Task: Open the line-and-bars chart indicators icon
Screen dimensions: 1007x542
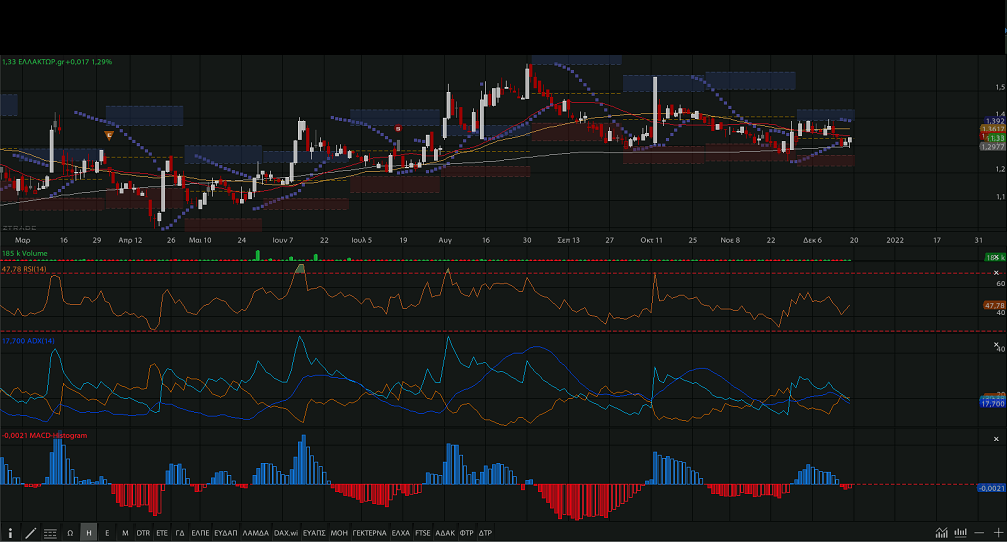Action: point(941,533)
